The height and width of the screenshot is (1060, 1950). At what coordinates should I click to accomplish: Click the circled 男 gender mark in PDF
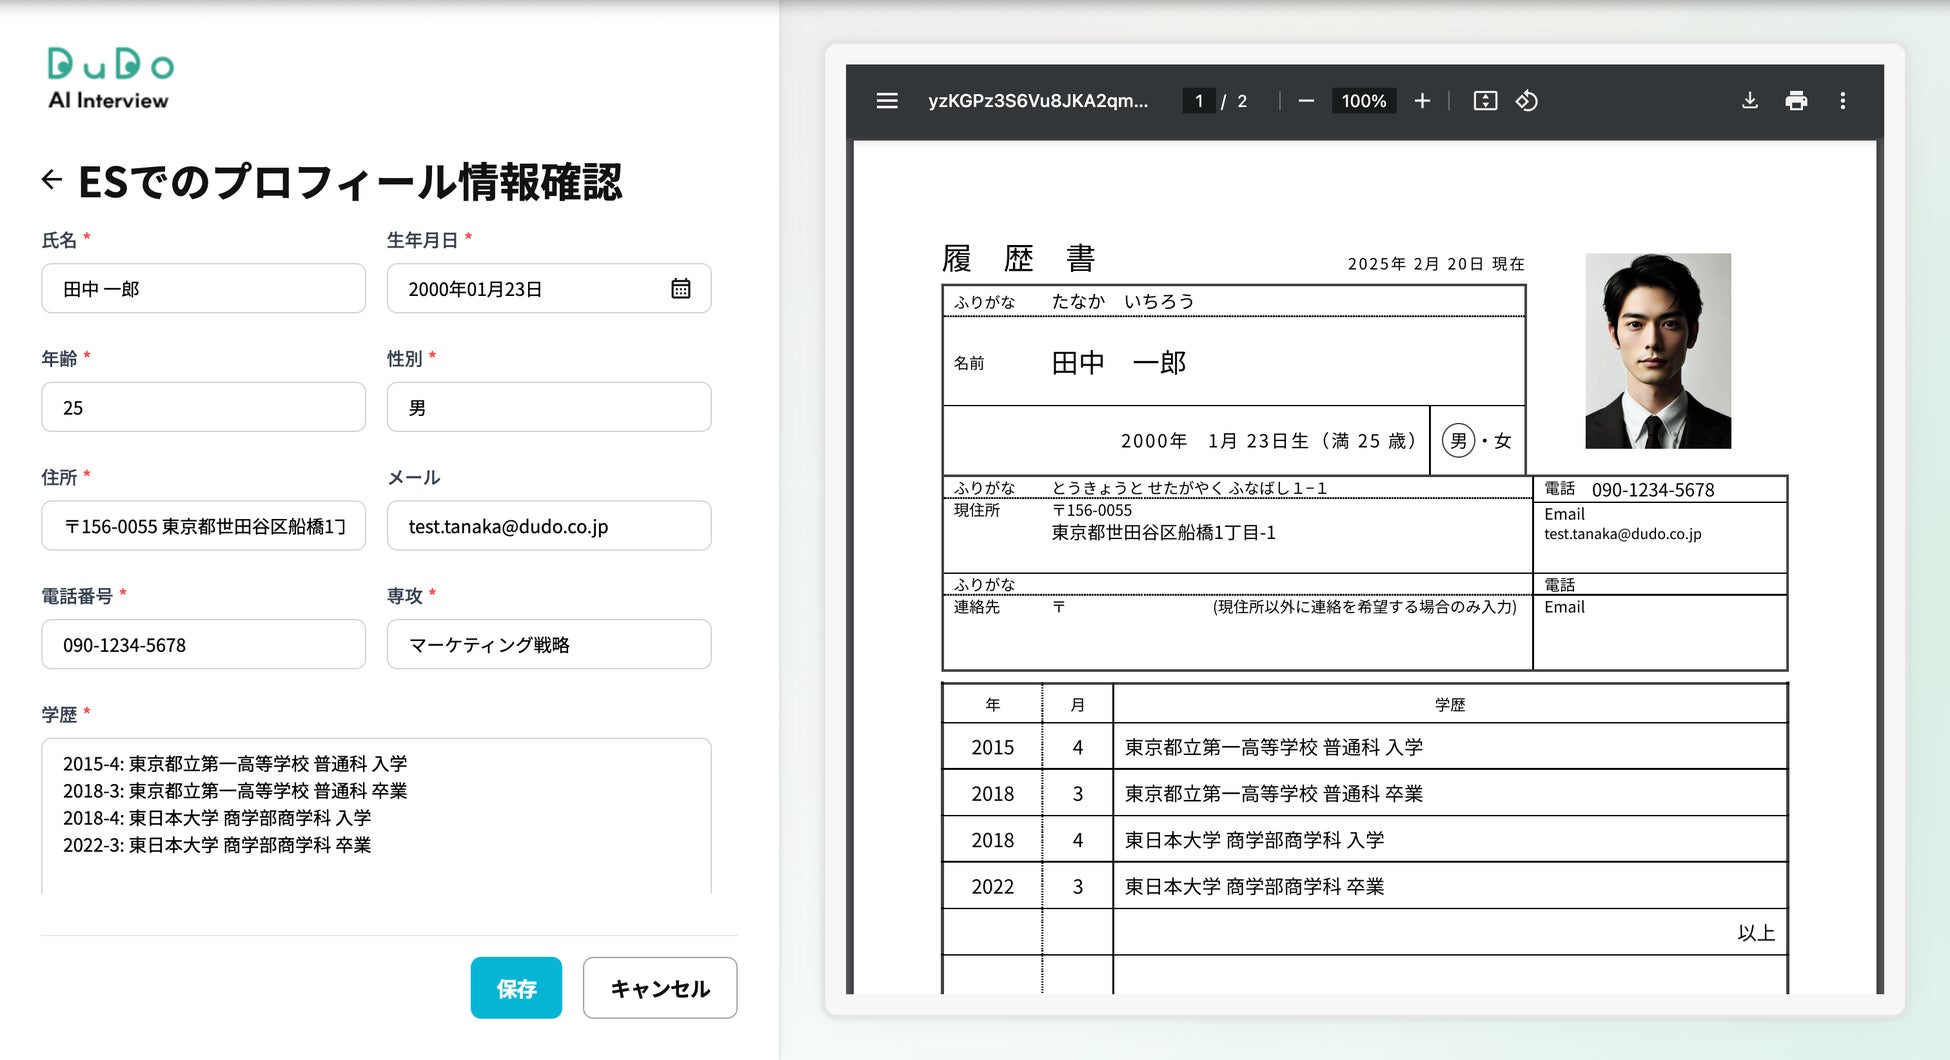coord(1459,441)
